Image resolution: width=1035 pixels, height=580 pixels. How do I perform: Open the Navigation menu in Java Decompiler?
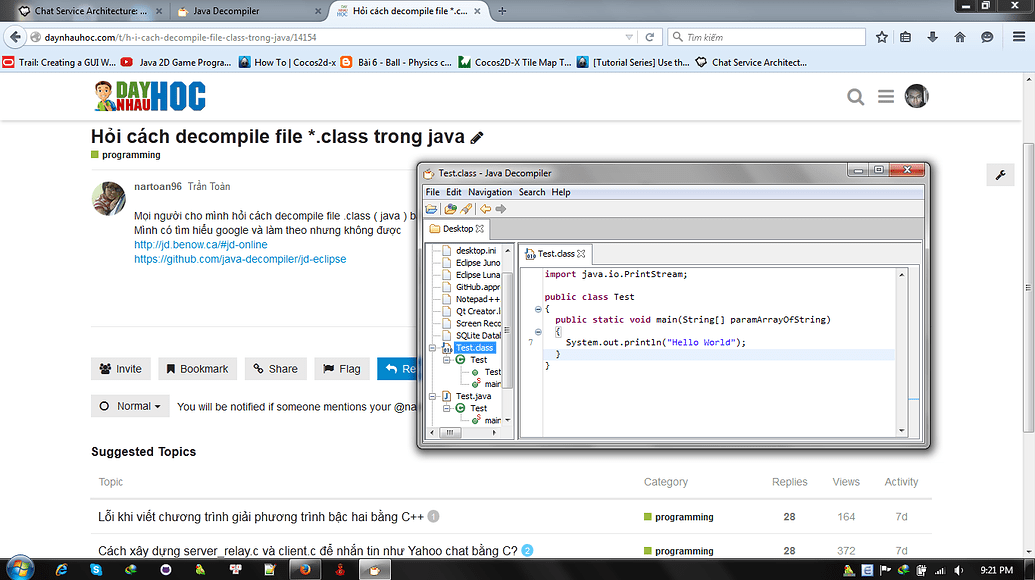pos(489,191)
